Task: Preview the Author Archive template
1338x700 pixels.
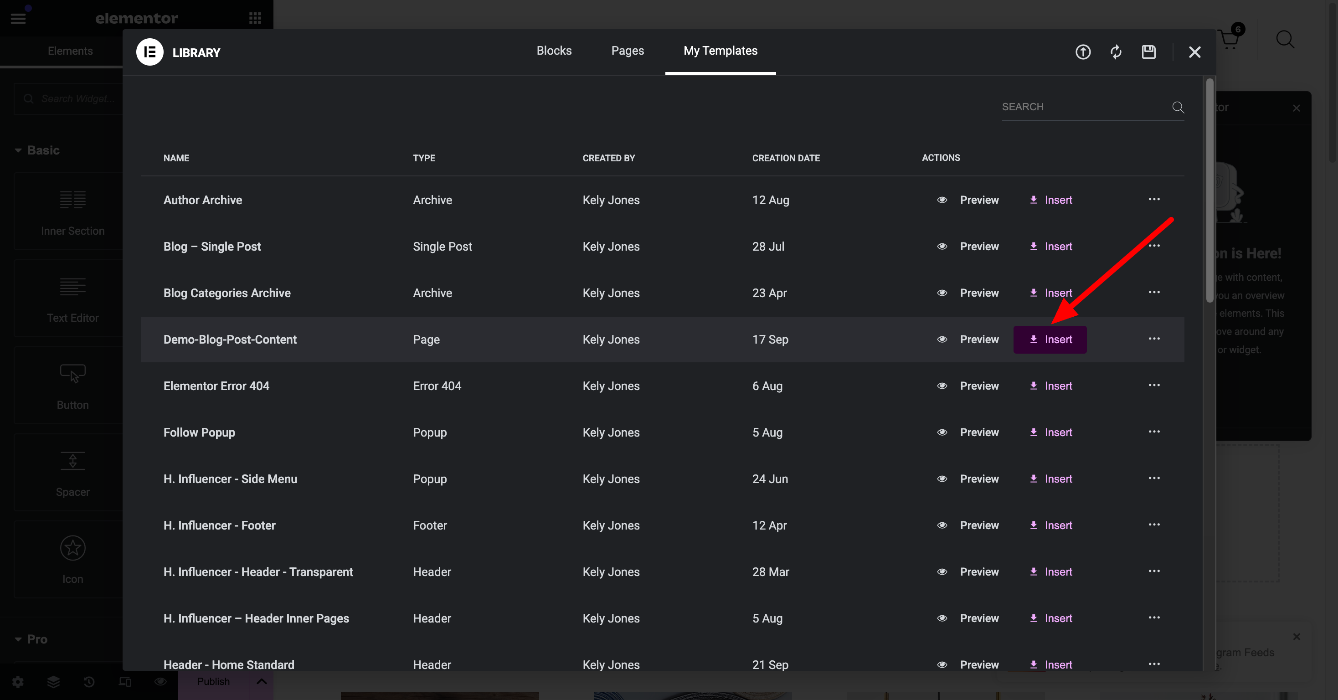Action: [968, 200]
